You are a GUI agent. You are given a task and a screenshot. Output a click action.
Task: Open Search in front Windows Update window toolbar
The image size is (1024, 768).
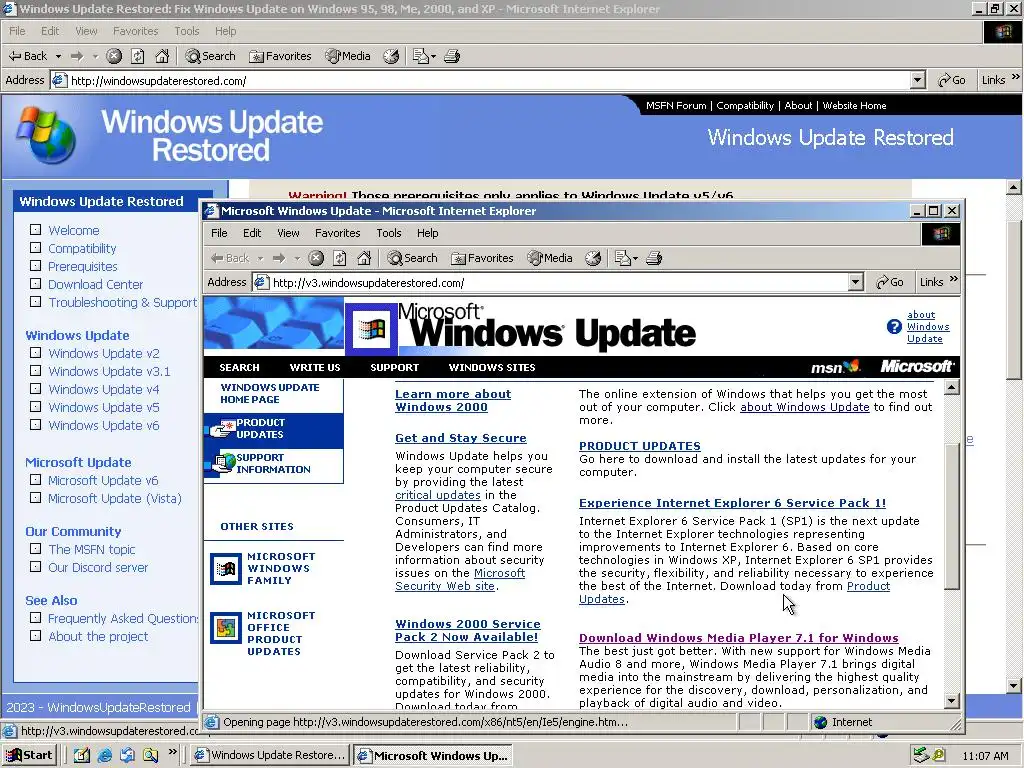pyautogui.click(x=412, y=258)
